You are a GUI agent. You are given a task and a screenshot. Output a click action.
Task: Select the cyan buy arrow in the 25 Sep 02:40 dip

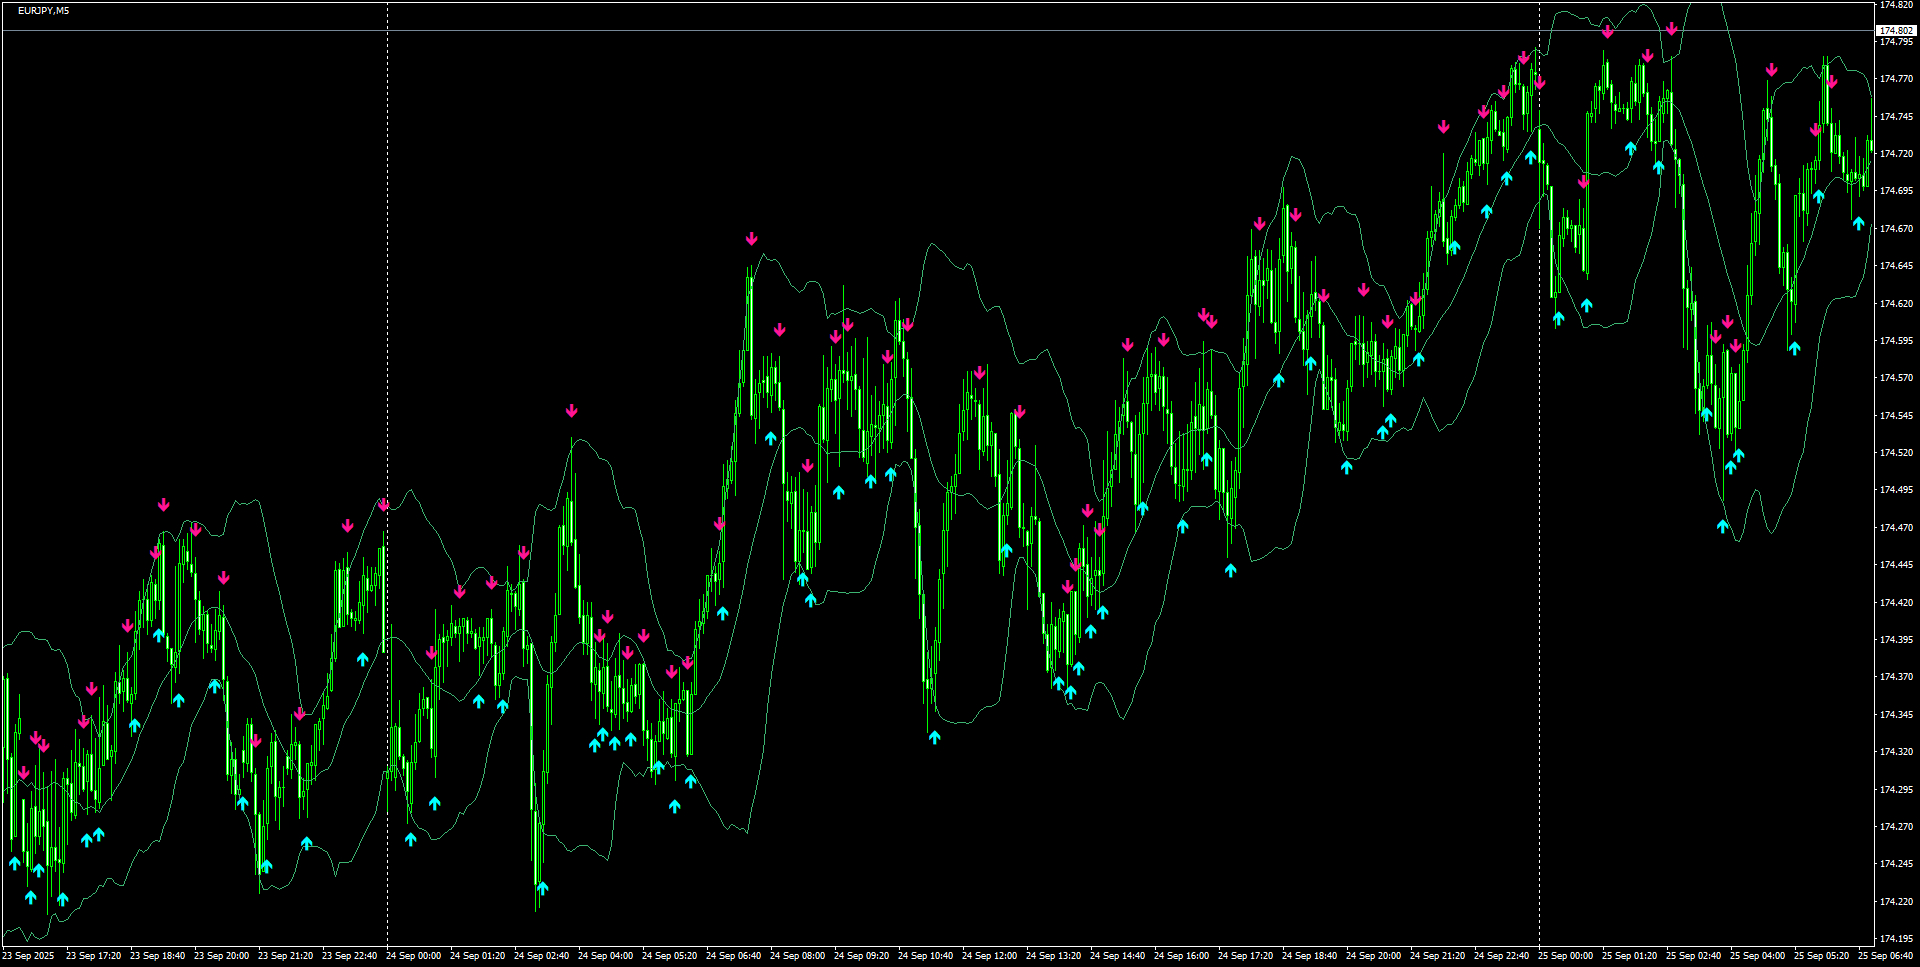(1723, 524)
